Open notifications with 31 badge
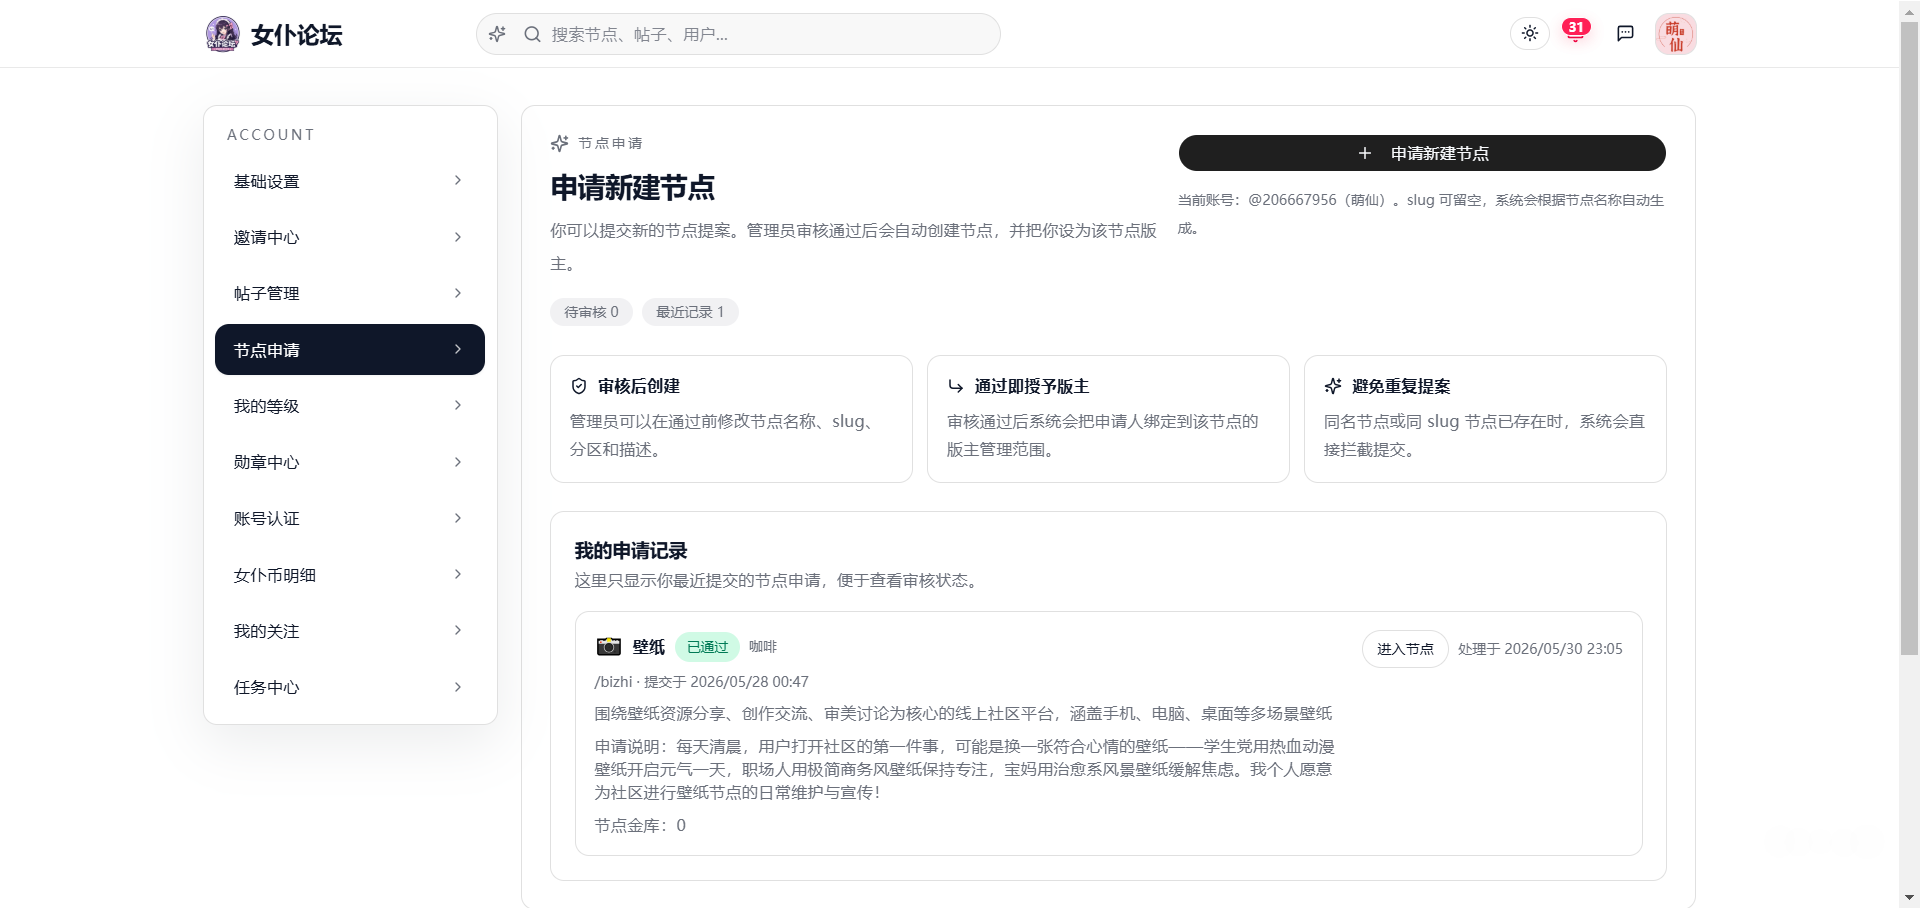This screenshot has width=1920, height=908. 1576,32
